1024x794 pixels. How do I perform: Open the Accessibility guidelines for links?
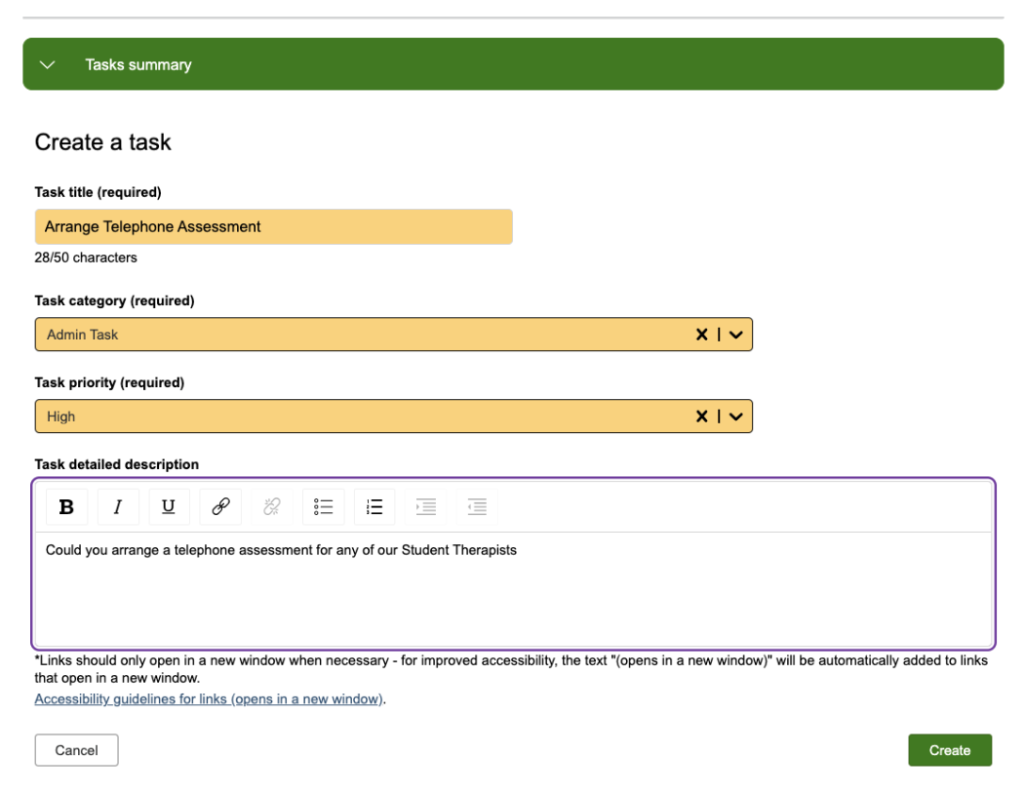pos(209,699)
